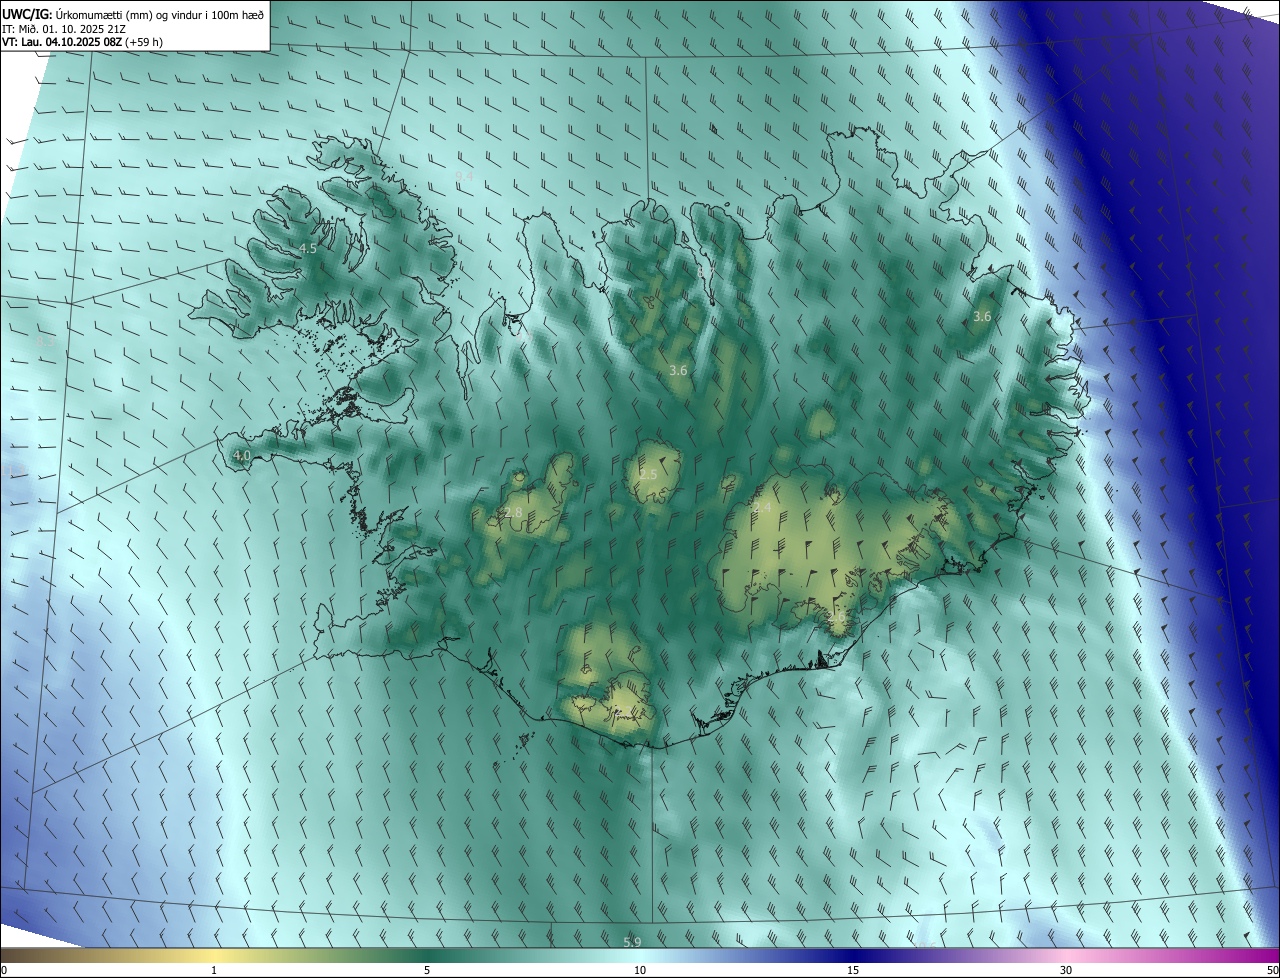Select the 'VT: Lau. 04.10.2025 08Z' valid time

click(x=62, y=42)
